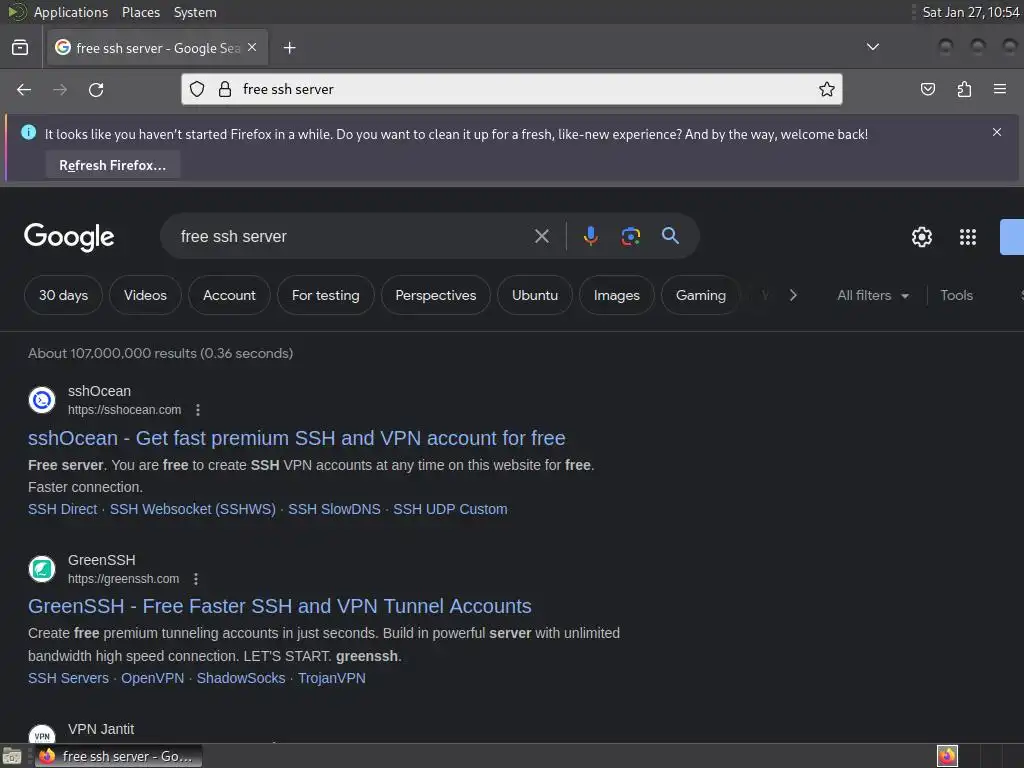Start voice search with microphone icon
This screenshot has width=1024, height=768.
pyautogui.click(x=590, y=236)
